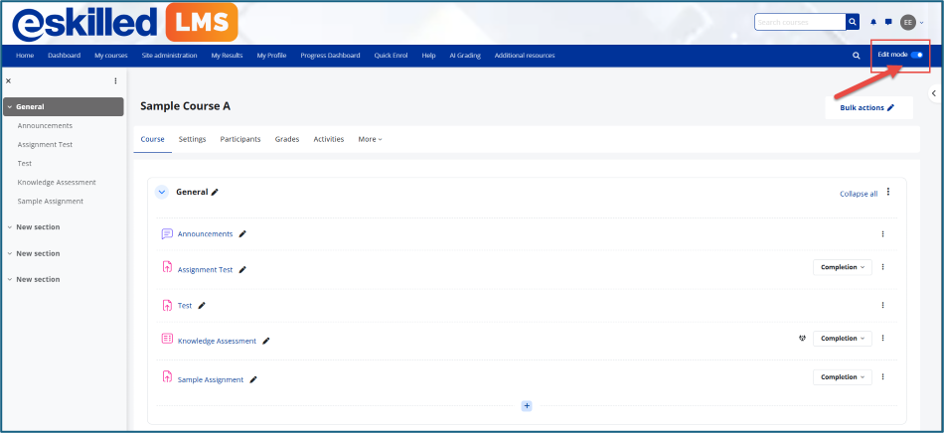Image resolution: width=944 pixels, height=433 pixels.
Task: Click the group mode icon on Knowledge Assessment
Action: tap(802, 338)
